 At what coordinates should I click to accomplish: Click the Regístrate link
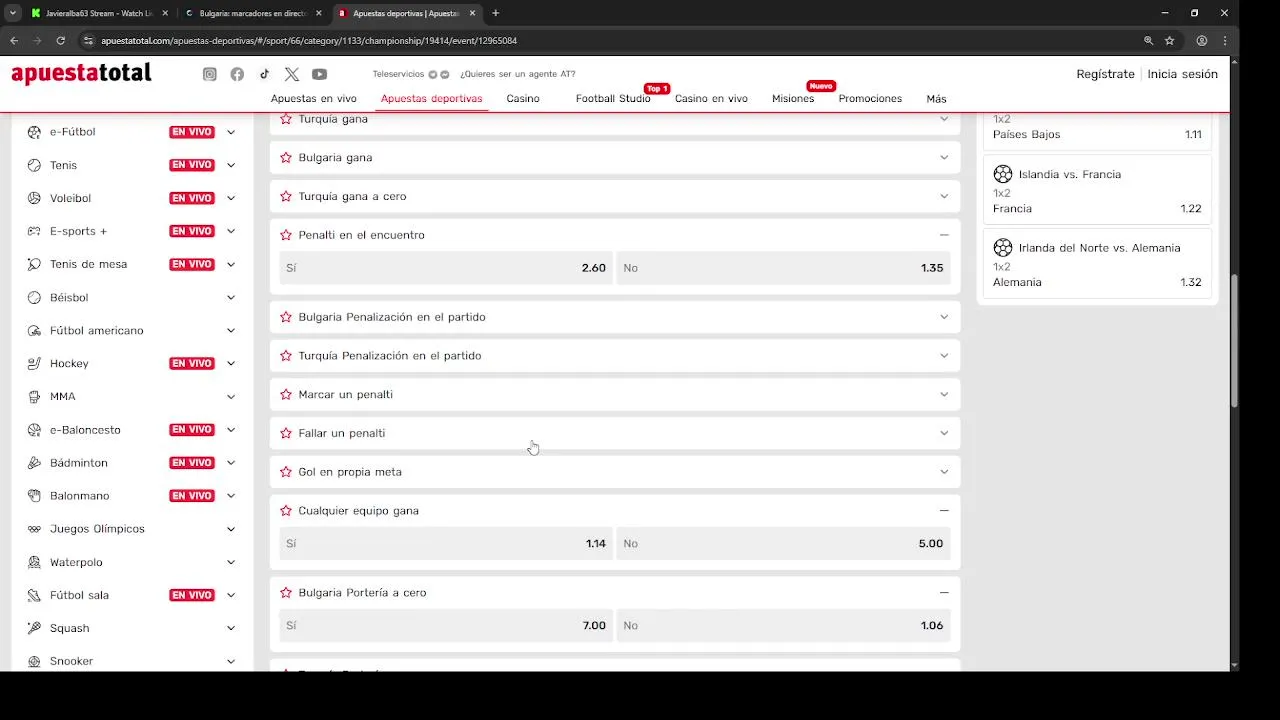pos(1105,74)
